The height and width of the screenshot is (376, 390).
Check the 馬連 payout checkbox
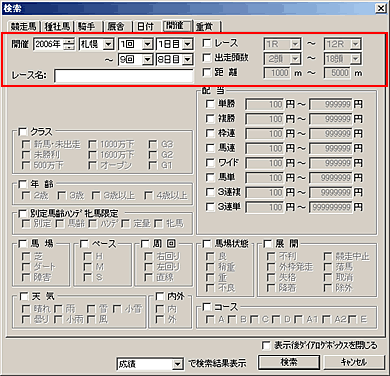[210, 148]
